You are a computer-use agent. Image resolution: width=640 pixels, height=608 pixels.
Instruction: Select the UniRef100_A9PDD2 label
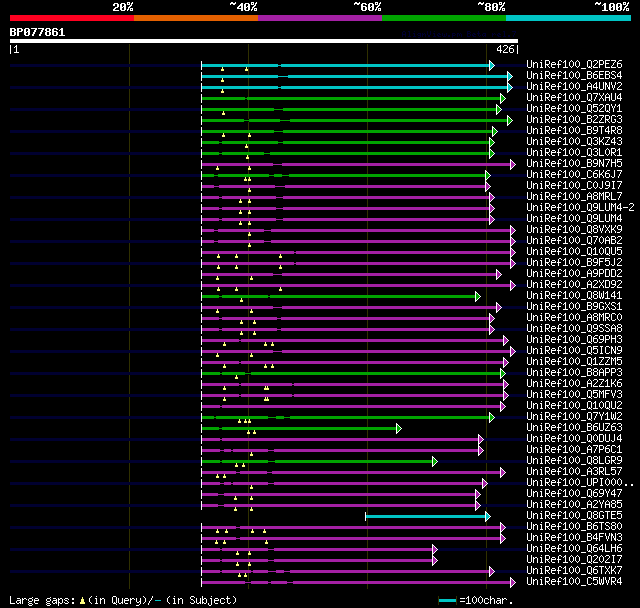[574, 273]
